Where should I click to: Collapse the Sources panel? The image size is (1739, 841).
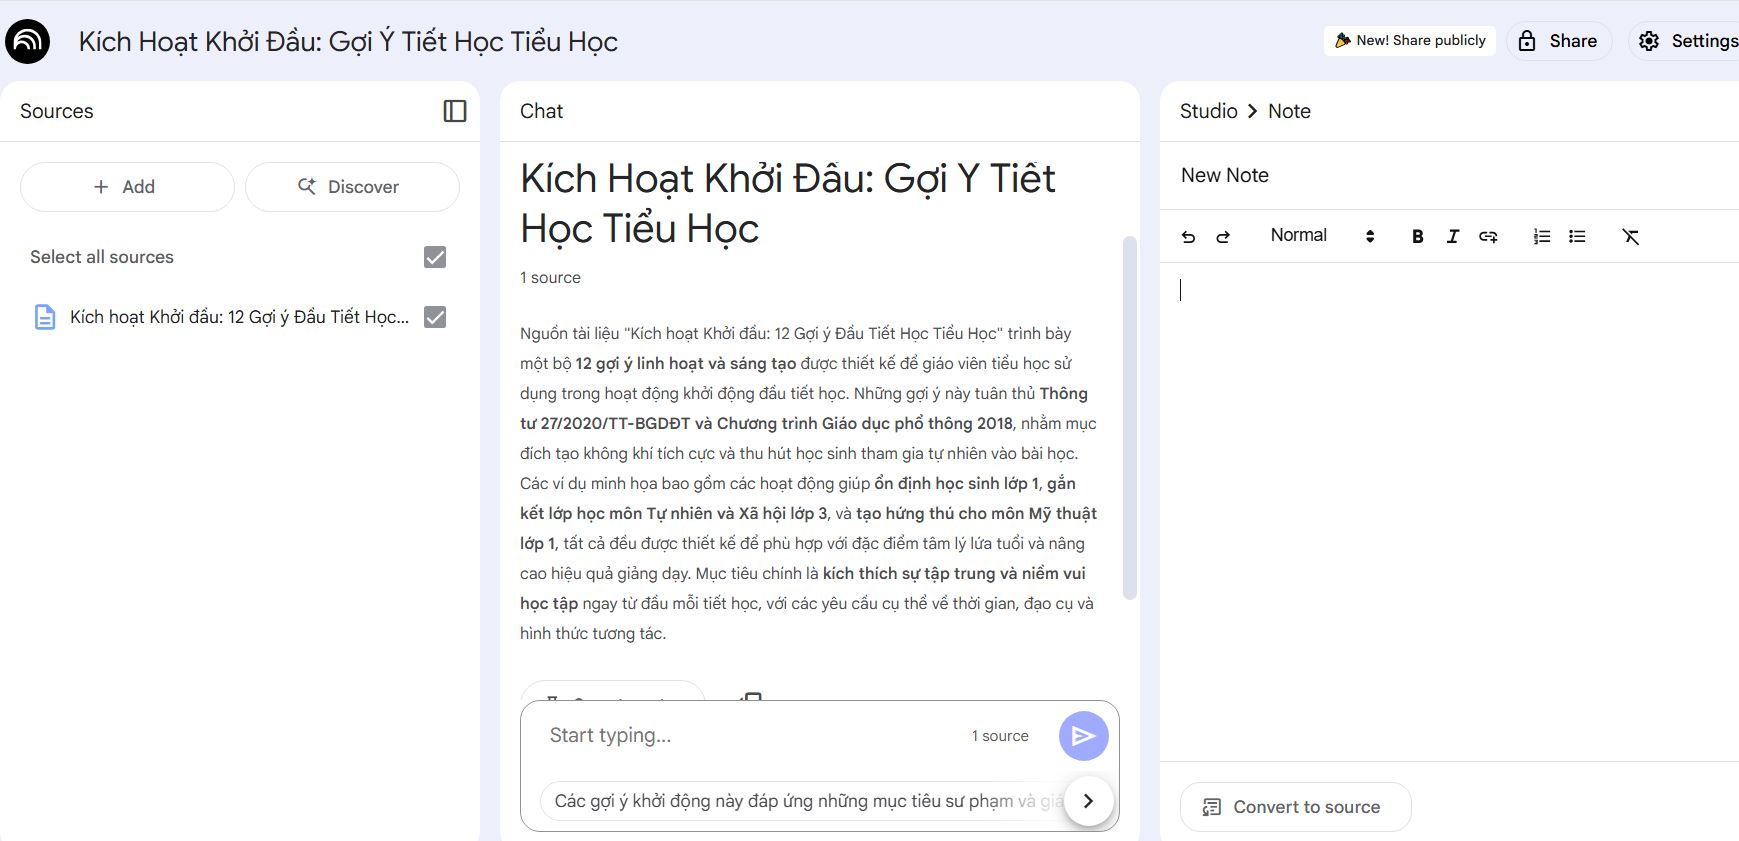455,111
